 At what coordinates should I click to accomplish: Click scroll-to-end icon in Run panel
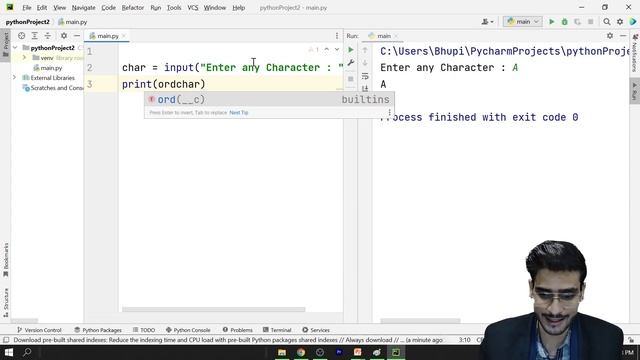(365, 88)
